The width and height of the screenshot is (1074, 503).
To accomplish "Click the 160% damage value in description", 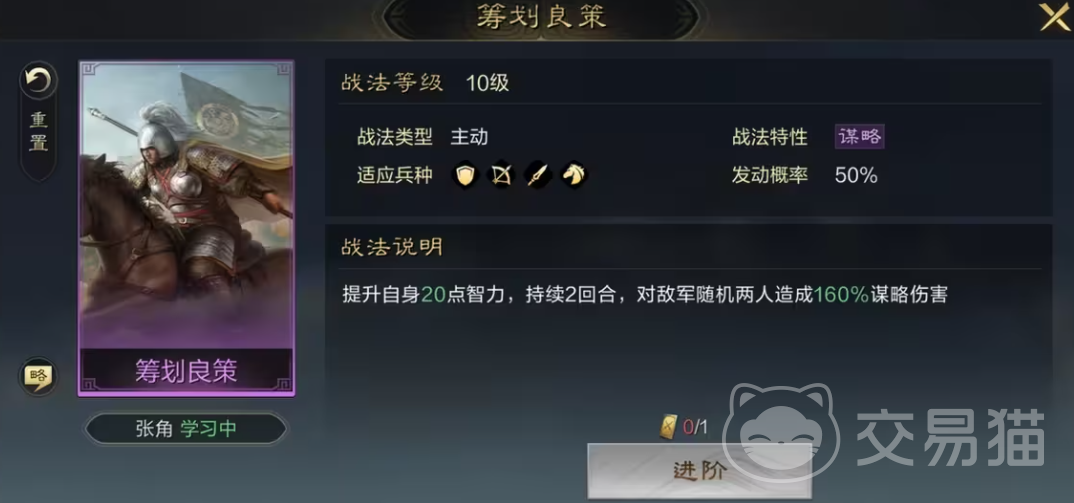I will tap(841, 295).
